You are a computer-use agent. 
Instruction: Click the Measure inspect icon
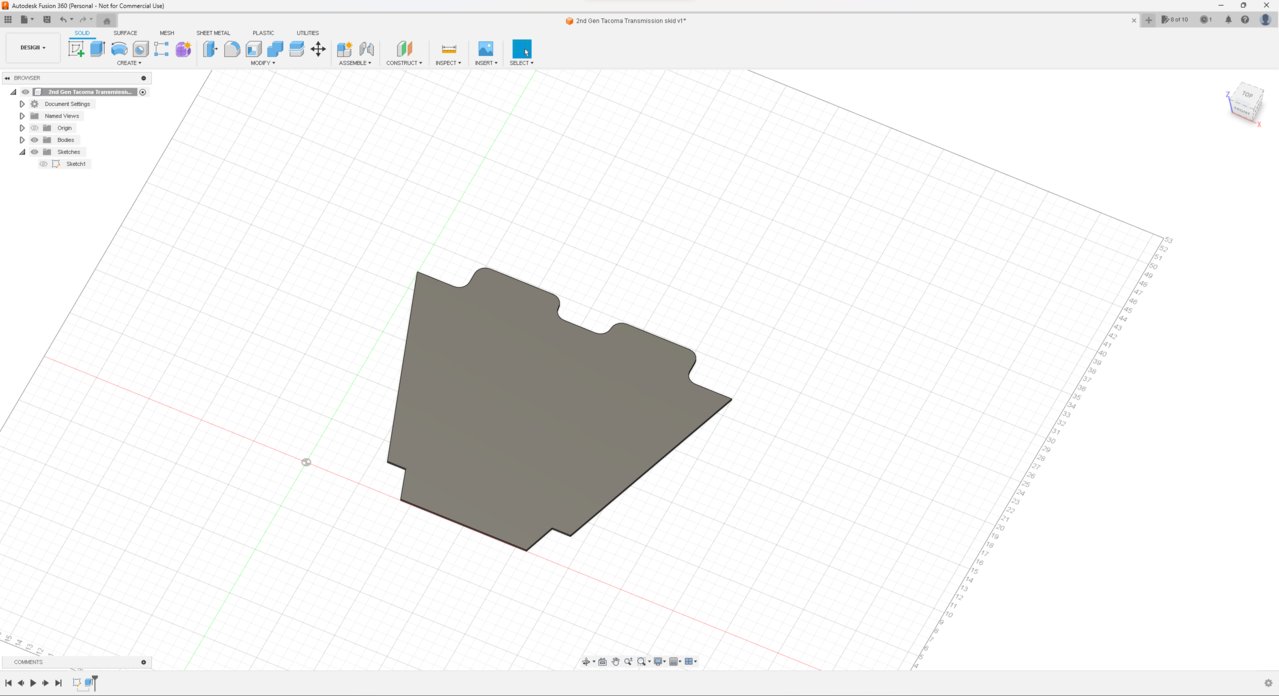click(449, 49)
